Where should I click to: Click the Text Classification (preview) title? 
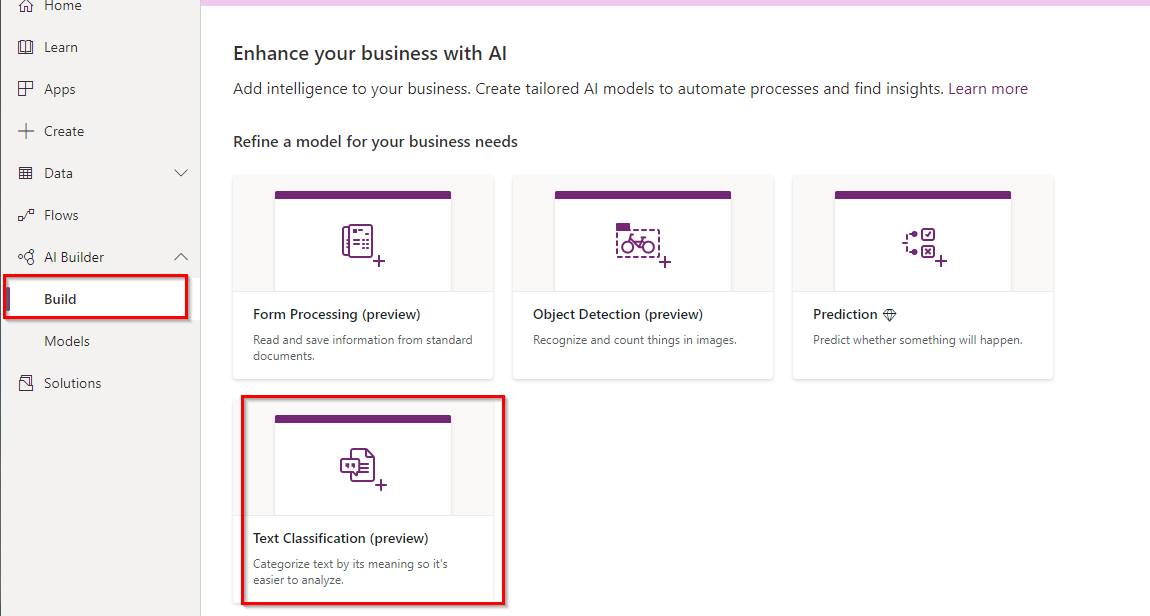pyautogui.click(x=341, y=539)
